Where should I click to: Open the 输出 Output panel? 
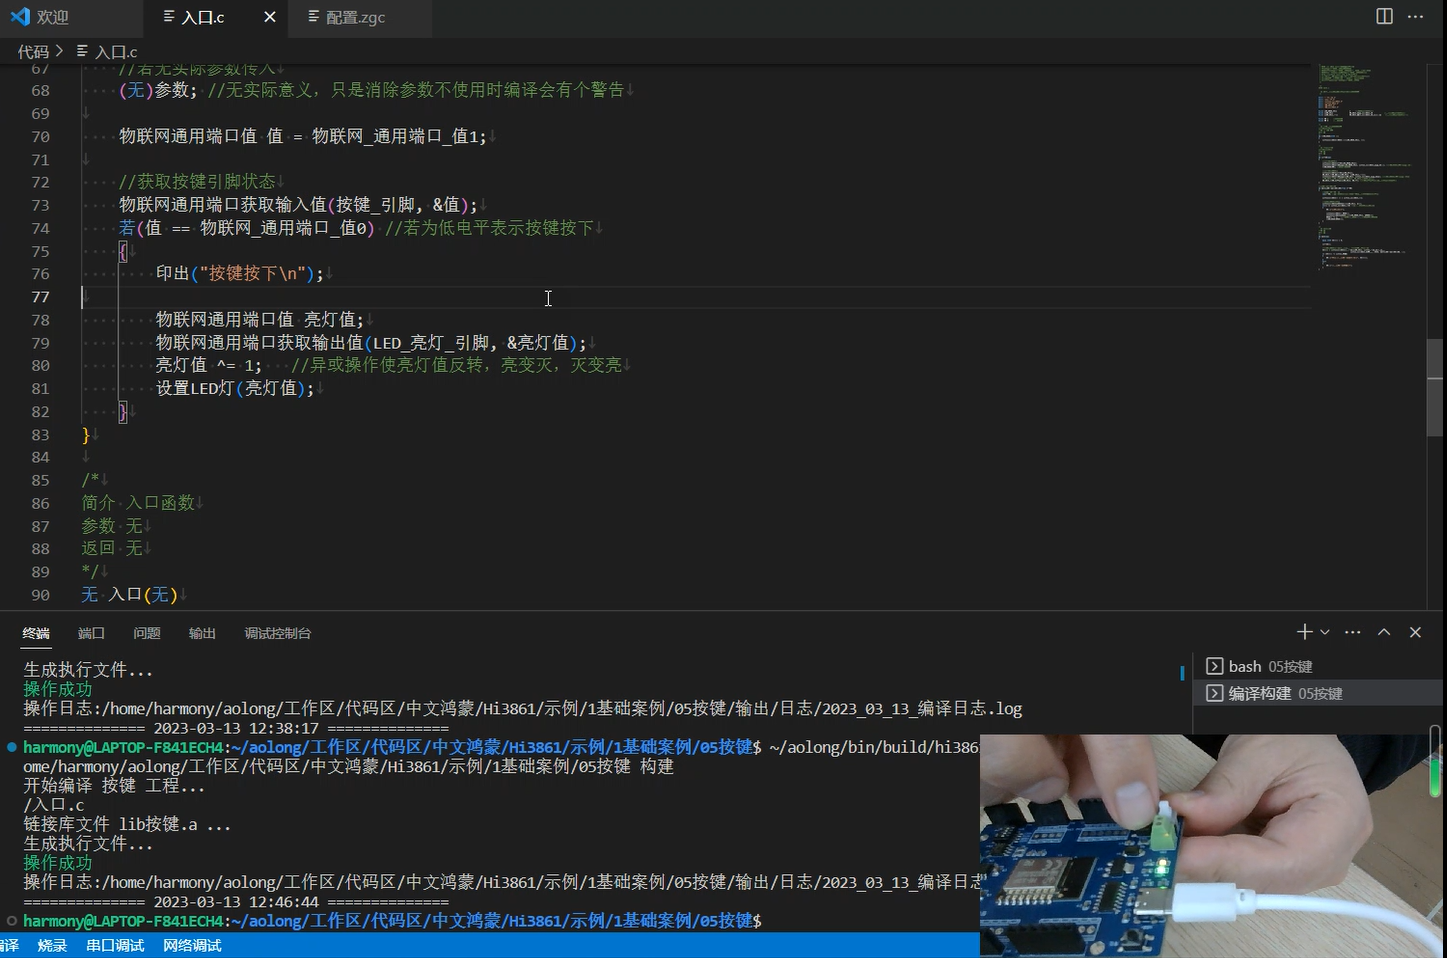(x=201, y=632)
